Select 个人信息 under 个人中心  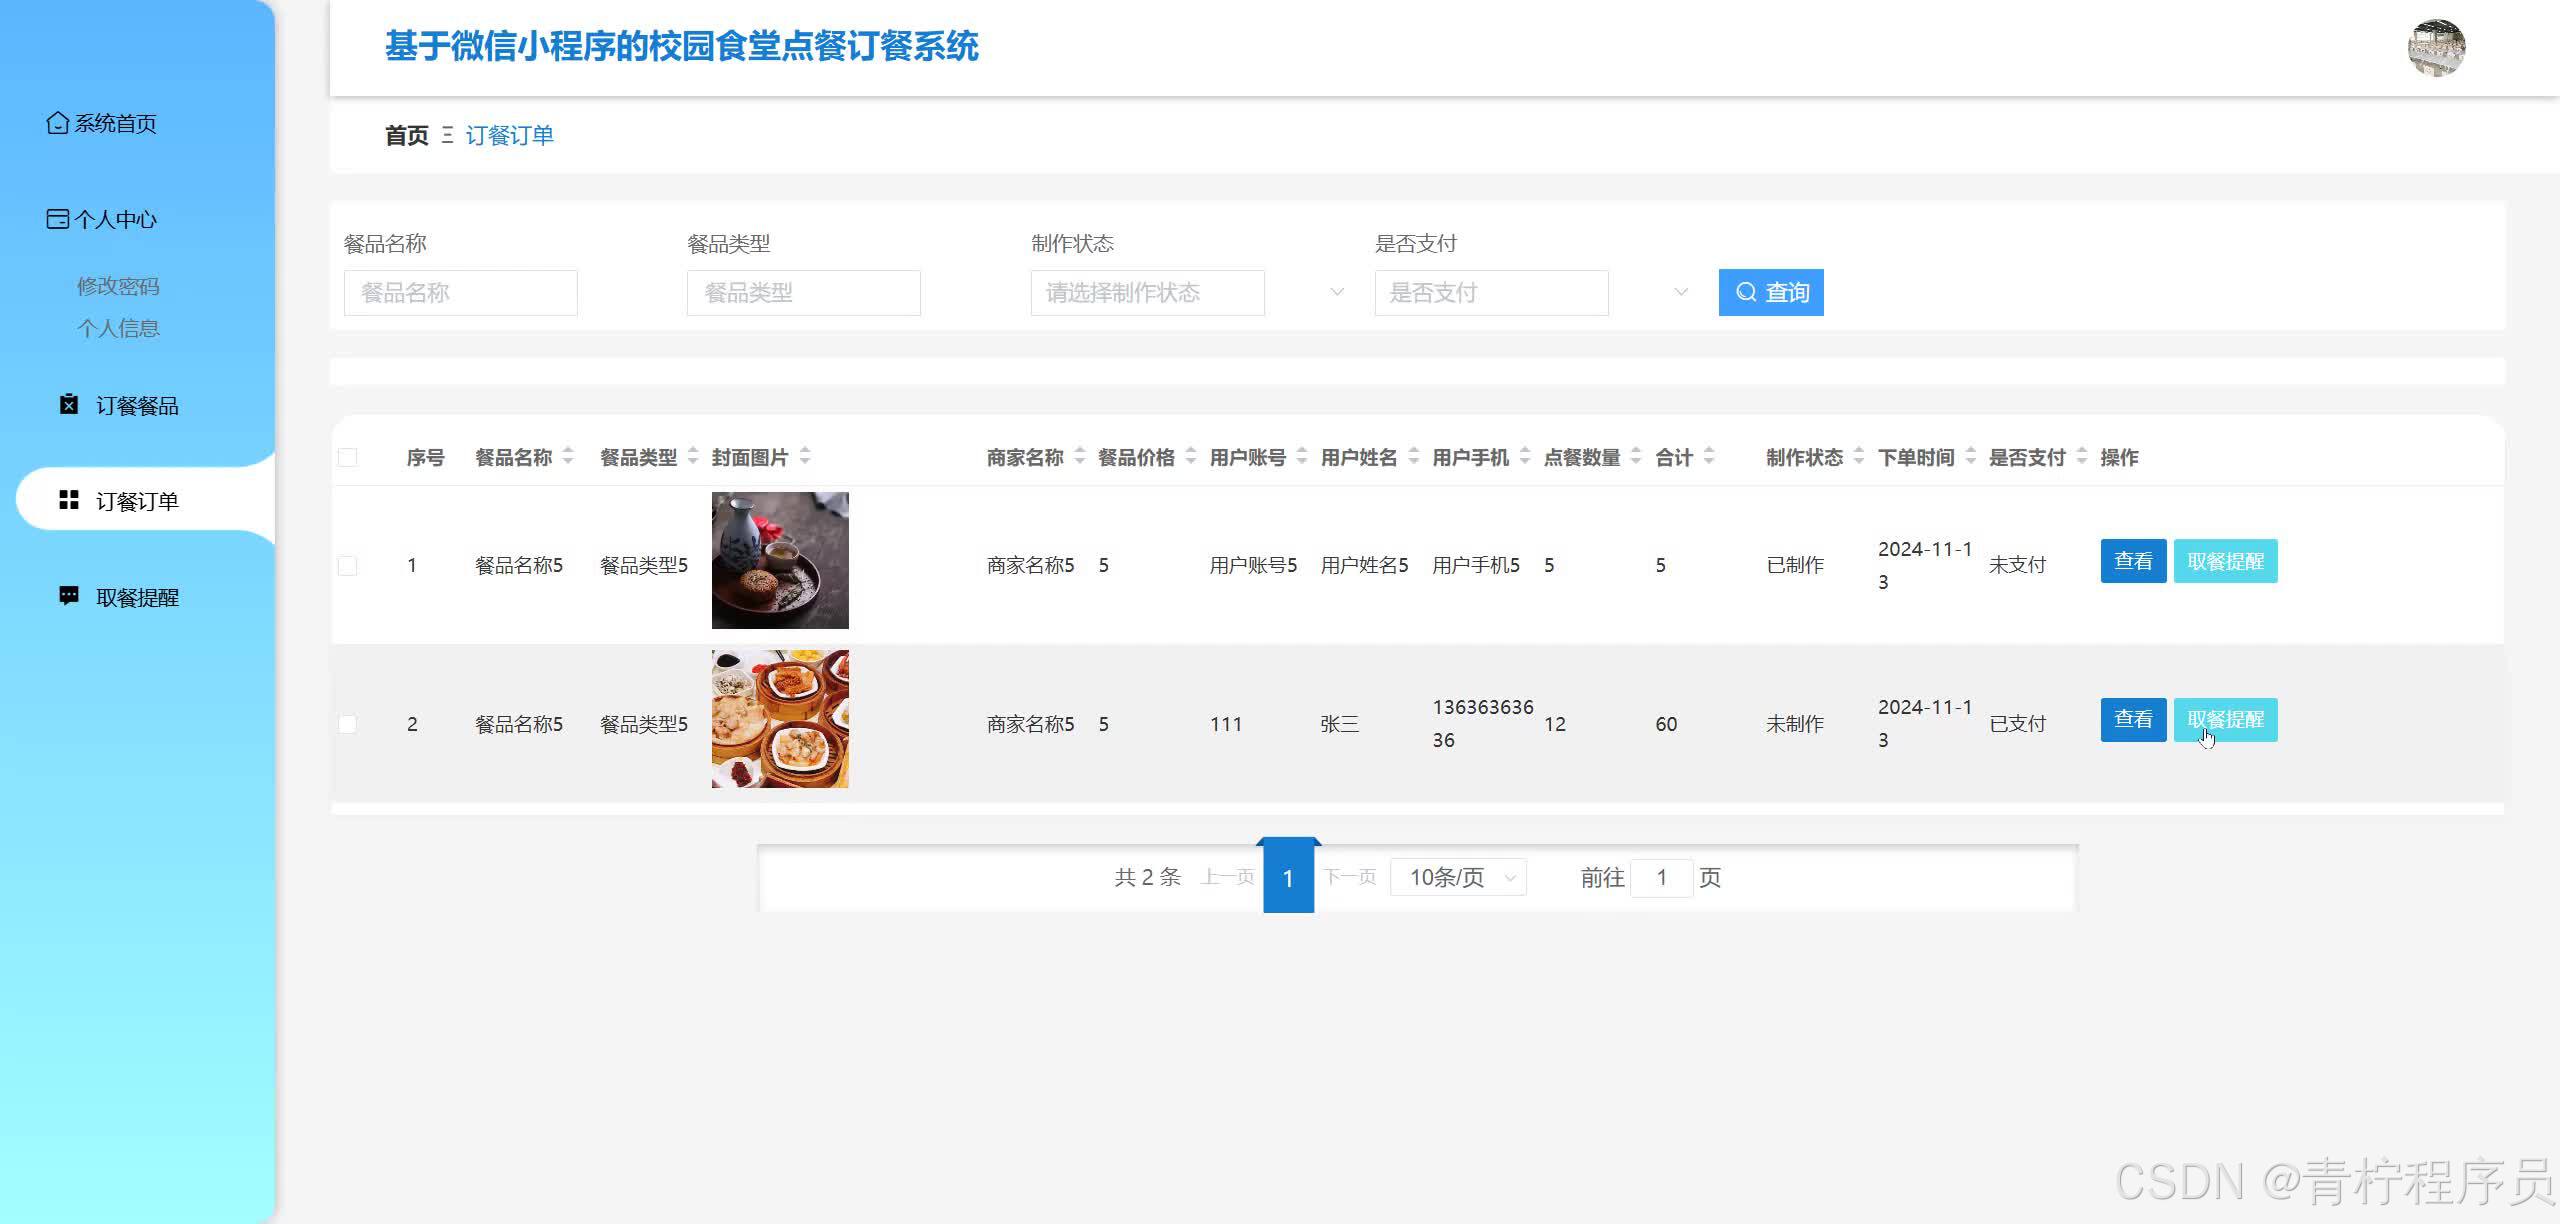coord(119,328)
